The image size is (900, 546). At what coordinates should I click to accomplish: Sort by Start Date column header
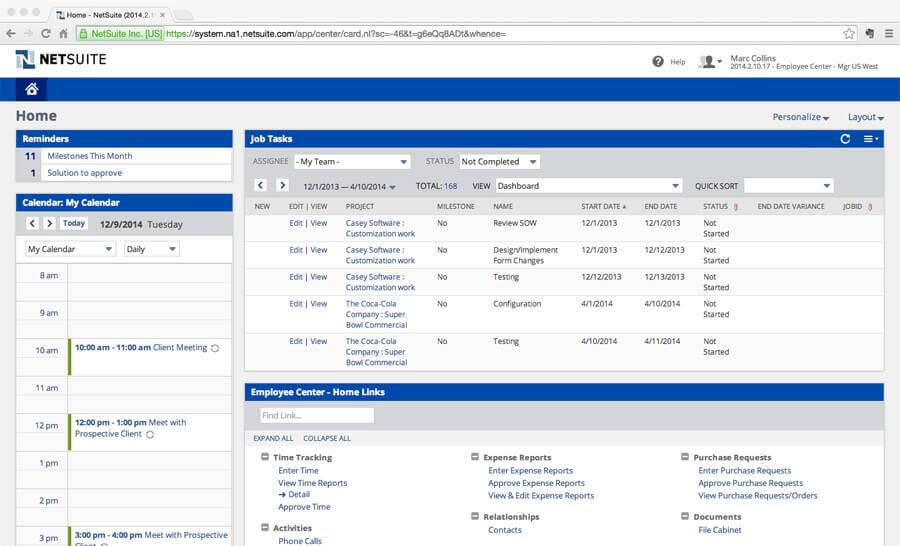603,207
